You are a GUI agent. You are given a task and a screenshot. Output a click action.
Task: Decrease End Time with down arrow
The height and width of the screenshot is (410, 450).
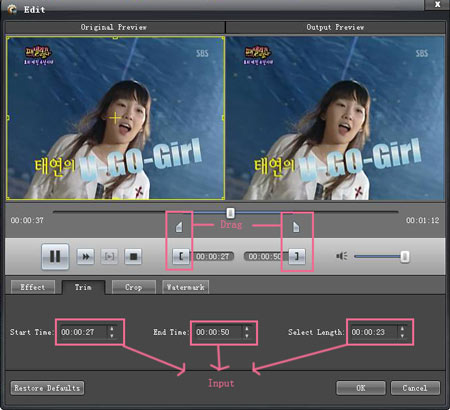coord(247,336)
